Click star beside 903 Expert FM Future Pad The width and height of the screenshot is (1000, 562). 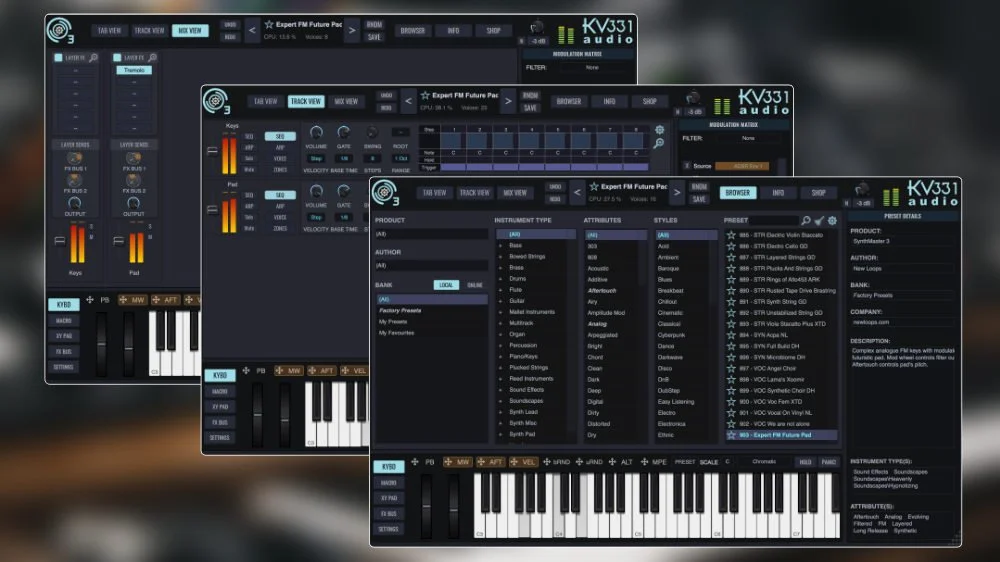[732, 435]
